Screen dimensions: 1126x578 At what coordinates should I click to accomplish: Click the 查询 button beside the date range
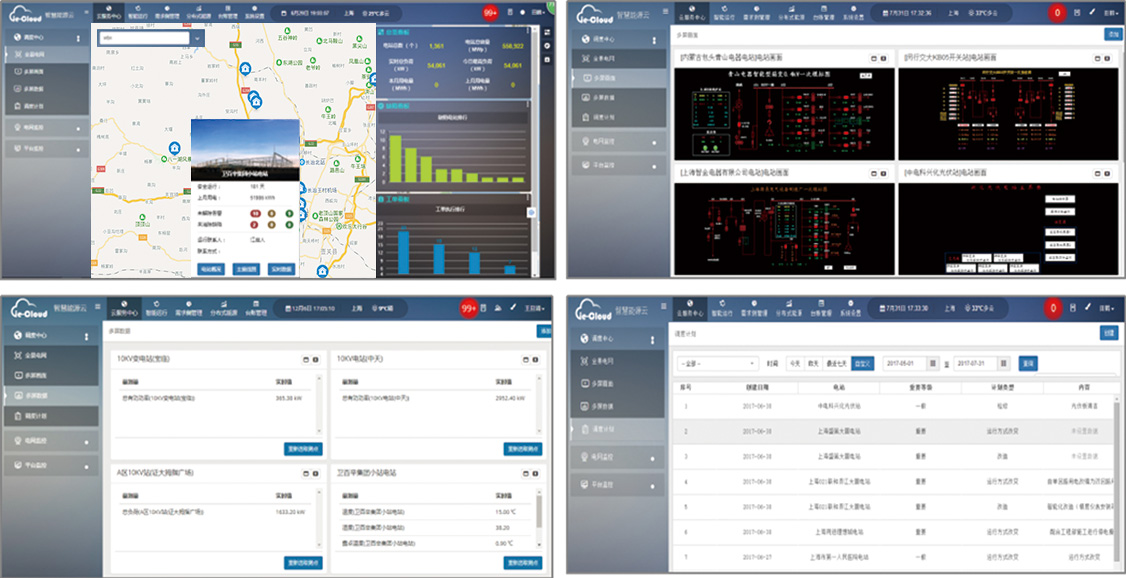[x=1027, y=363]
